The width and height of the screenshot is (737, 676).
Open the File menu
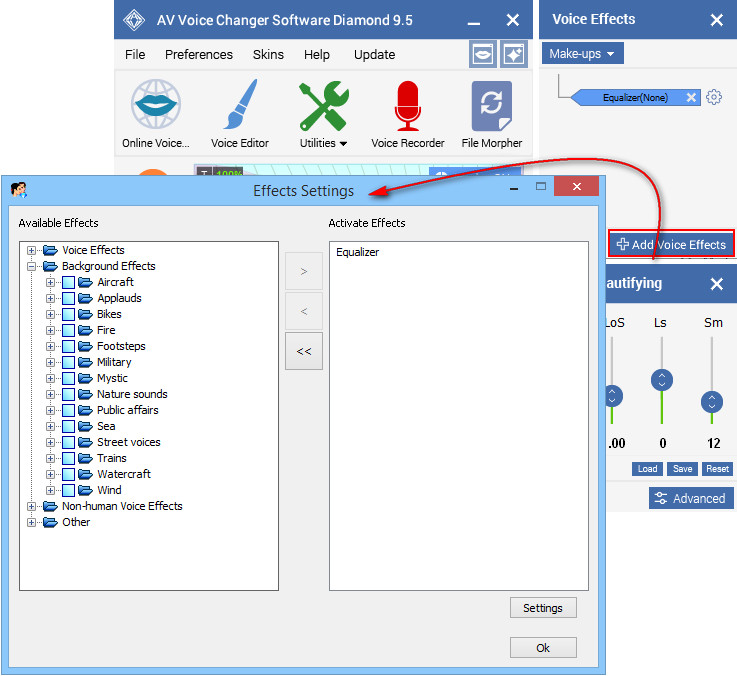pos(135,55)
